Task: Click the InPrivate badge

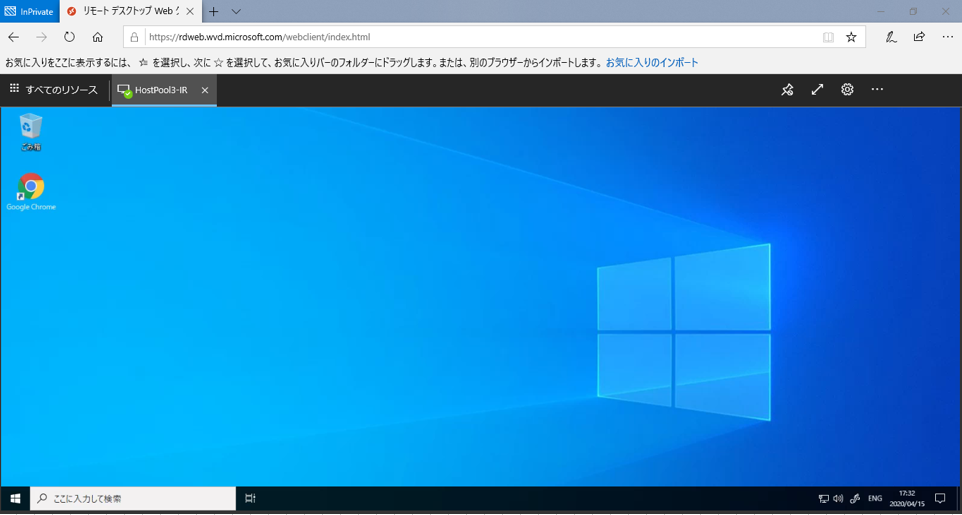Action: 29,12
